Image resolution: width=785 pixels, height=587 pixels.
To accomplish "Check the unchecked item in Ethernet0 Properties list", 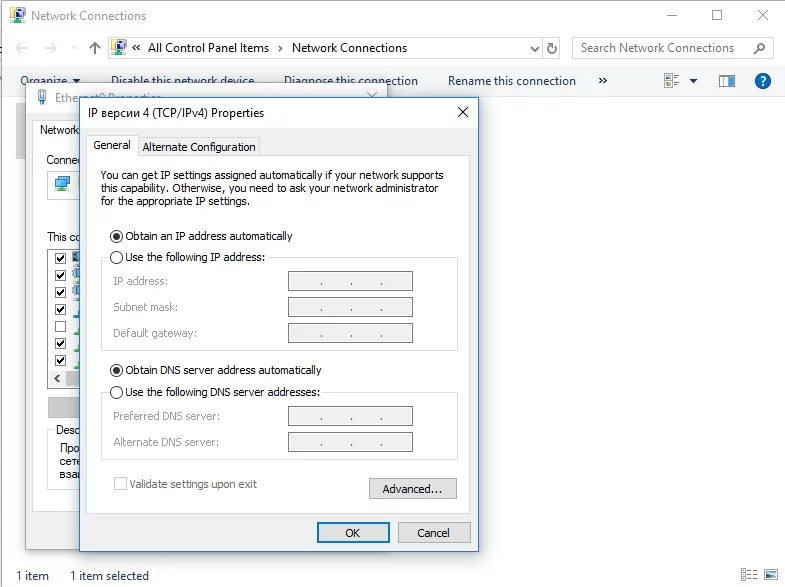I will tap(61, 326).
